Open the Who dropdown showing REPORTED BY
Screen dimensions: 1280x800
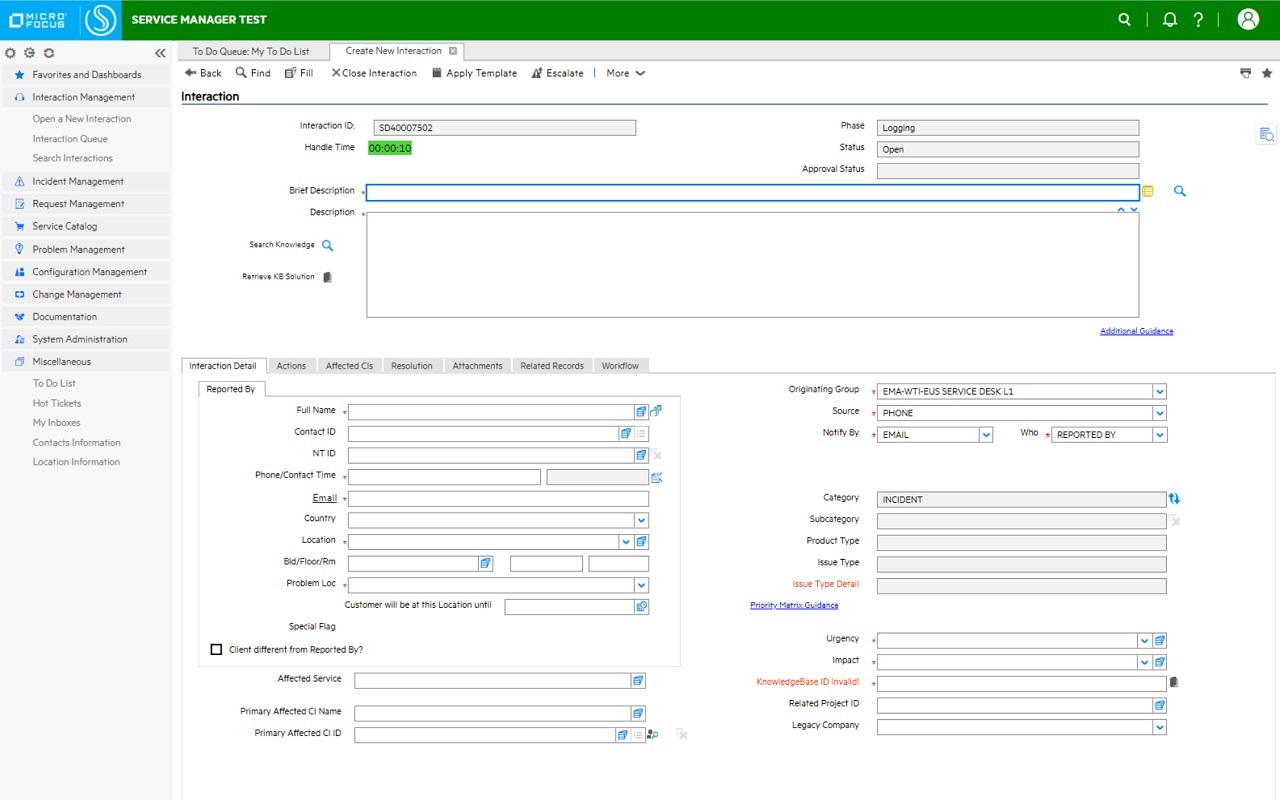point(1160,435)
